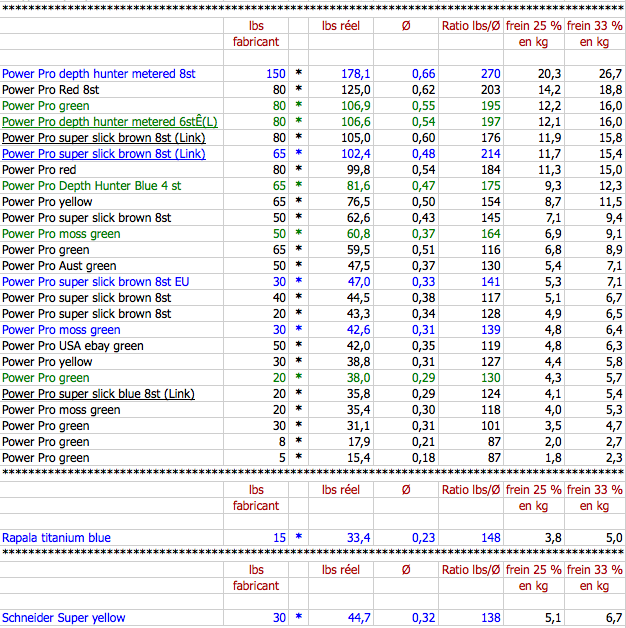Select the 38,8 lbs réel value
The image size is (626, 628).
coord(358,362)
